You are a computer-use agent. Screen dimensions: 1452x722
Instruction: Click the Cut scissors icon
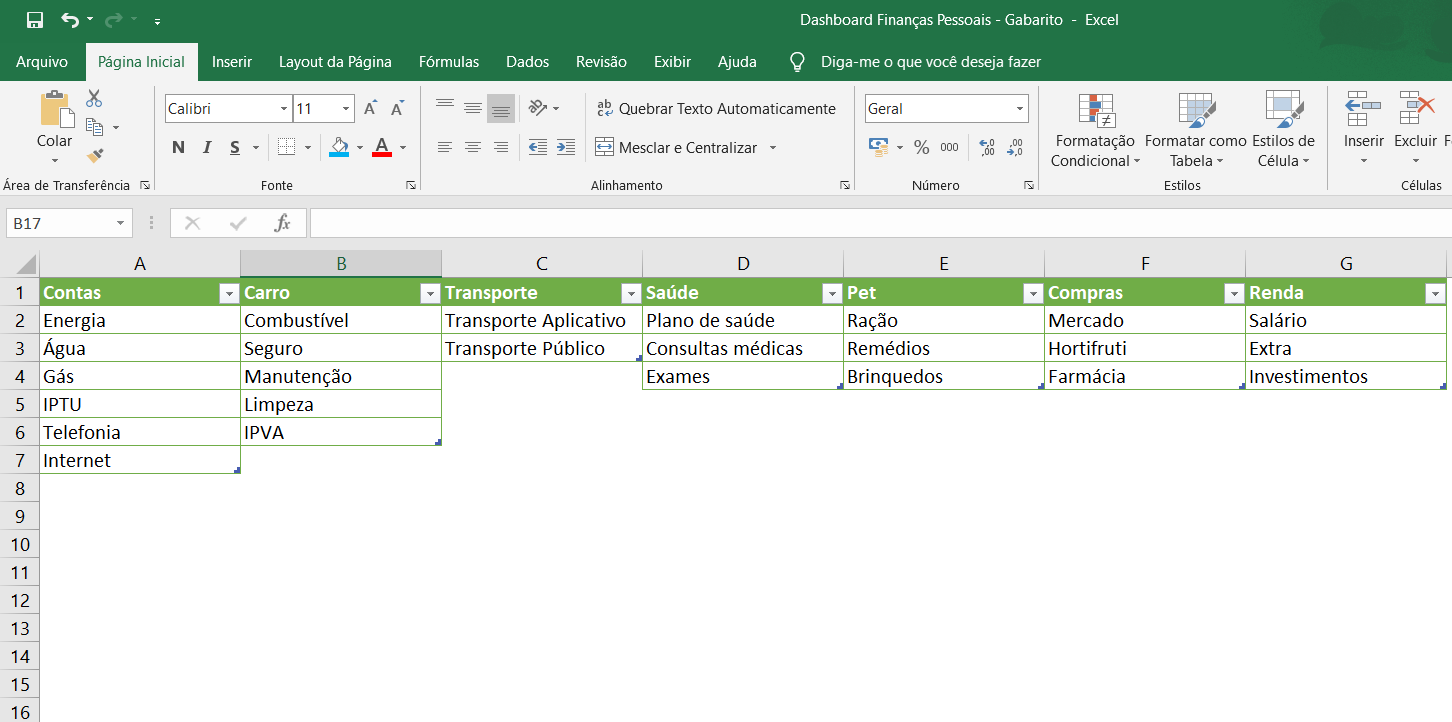click(94, 98)
